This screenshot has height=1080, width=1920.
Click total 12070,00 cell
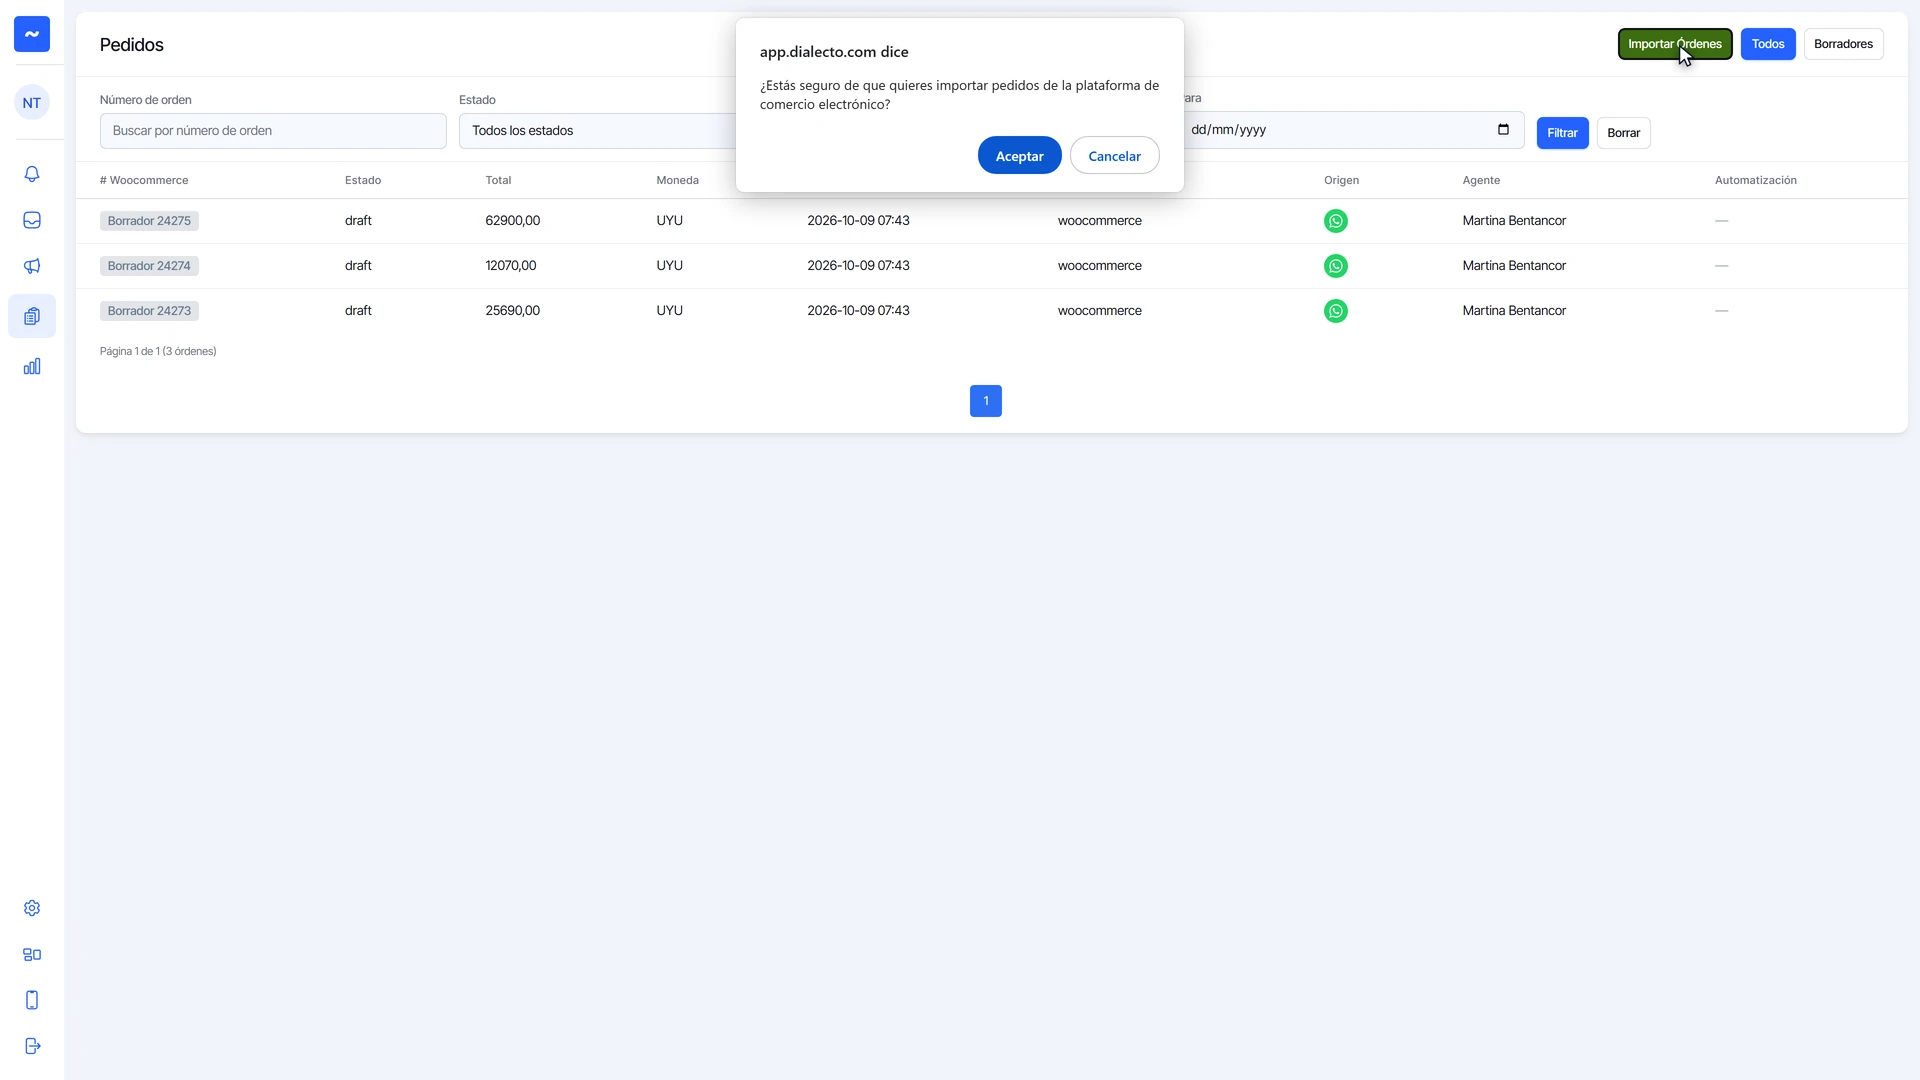510,266
